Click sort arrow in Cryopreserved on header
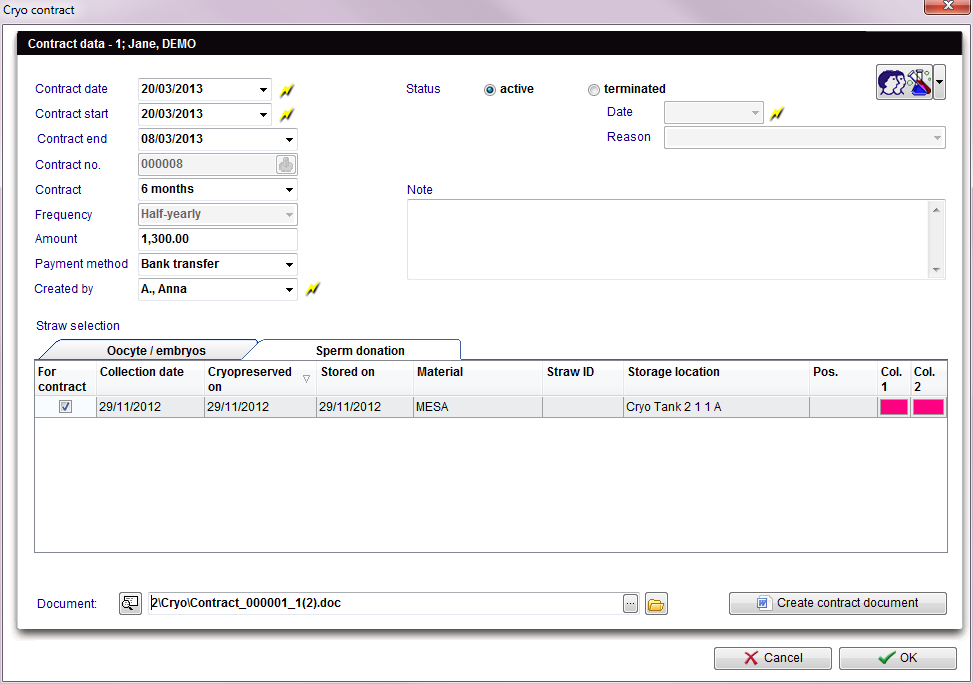 [x=307, y=379]
